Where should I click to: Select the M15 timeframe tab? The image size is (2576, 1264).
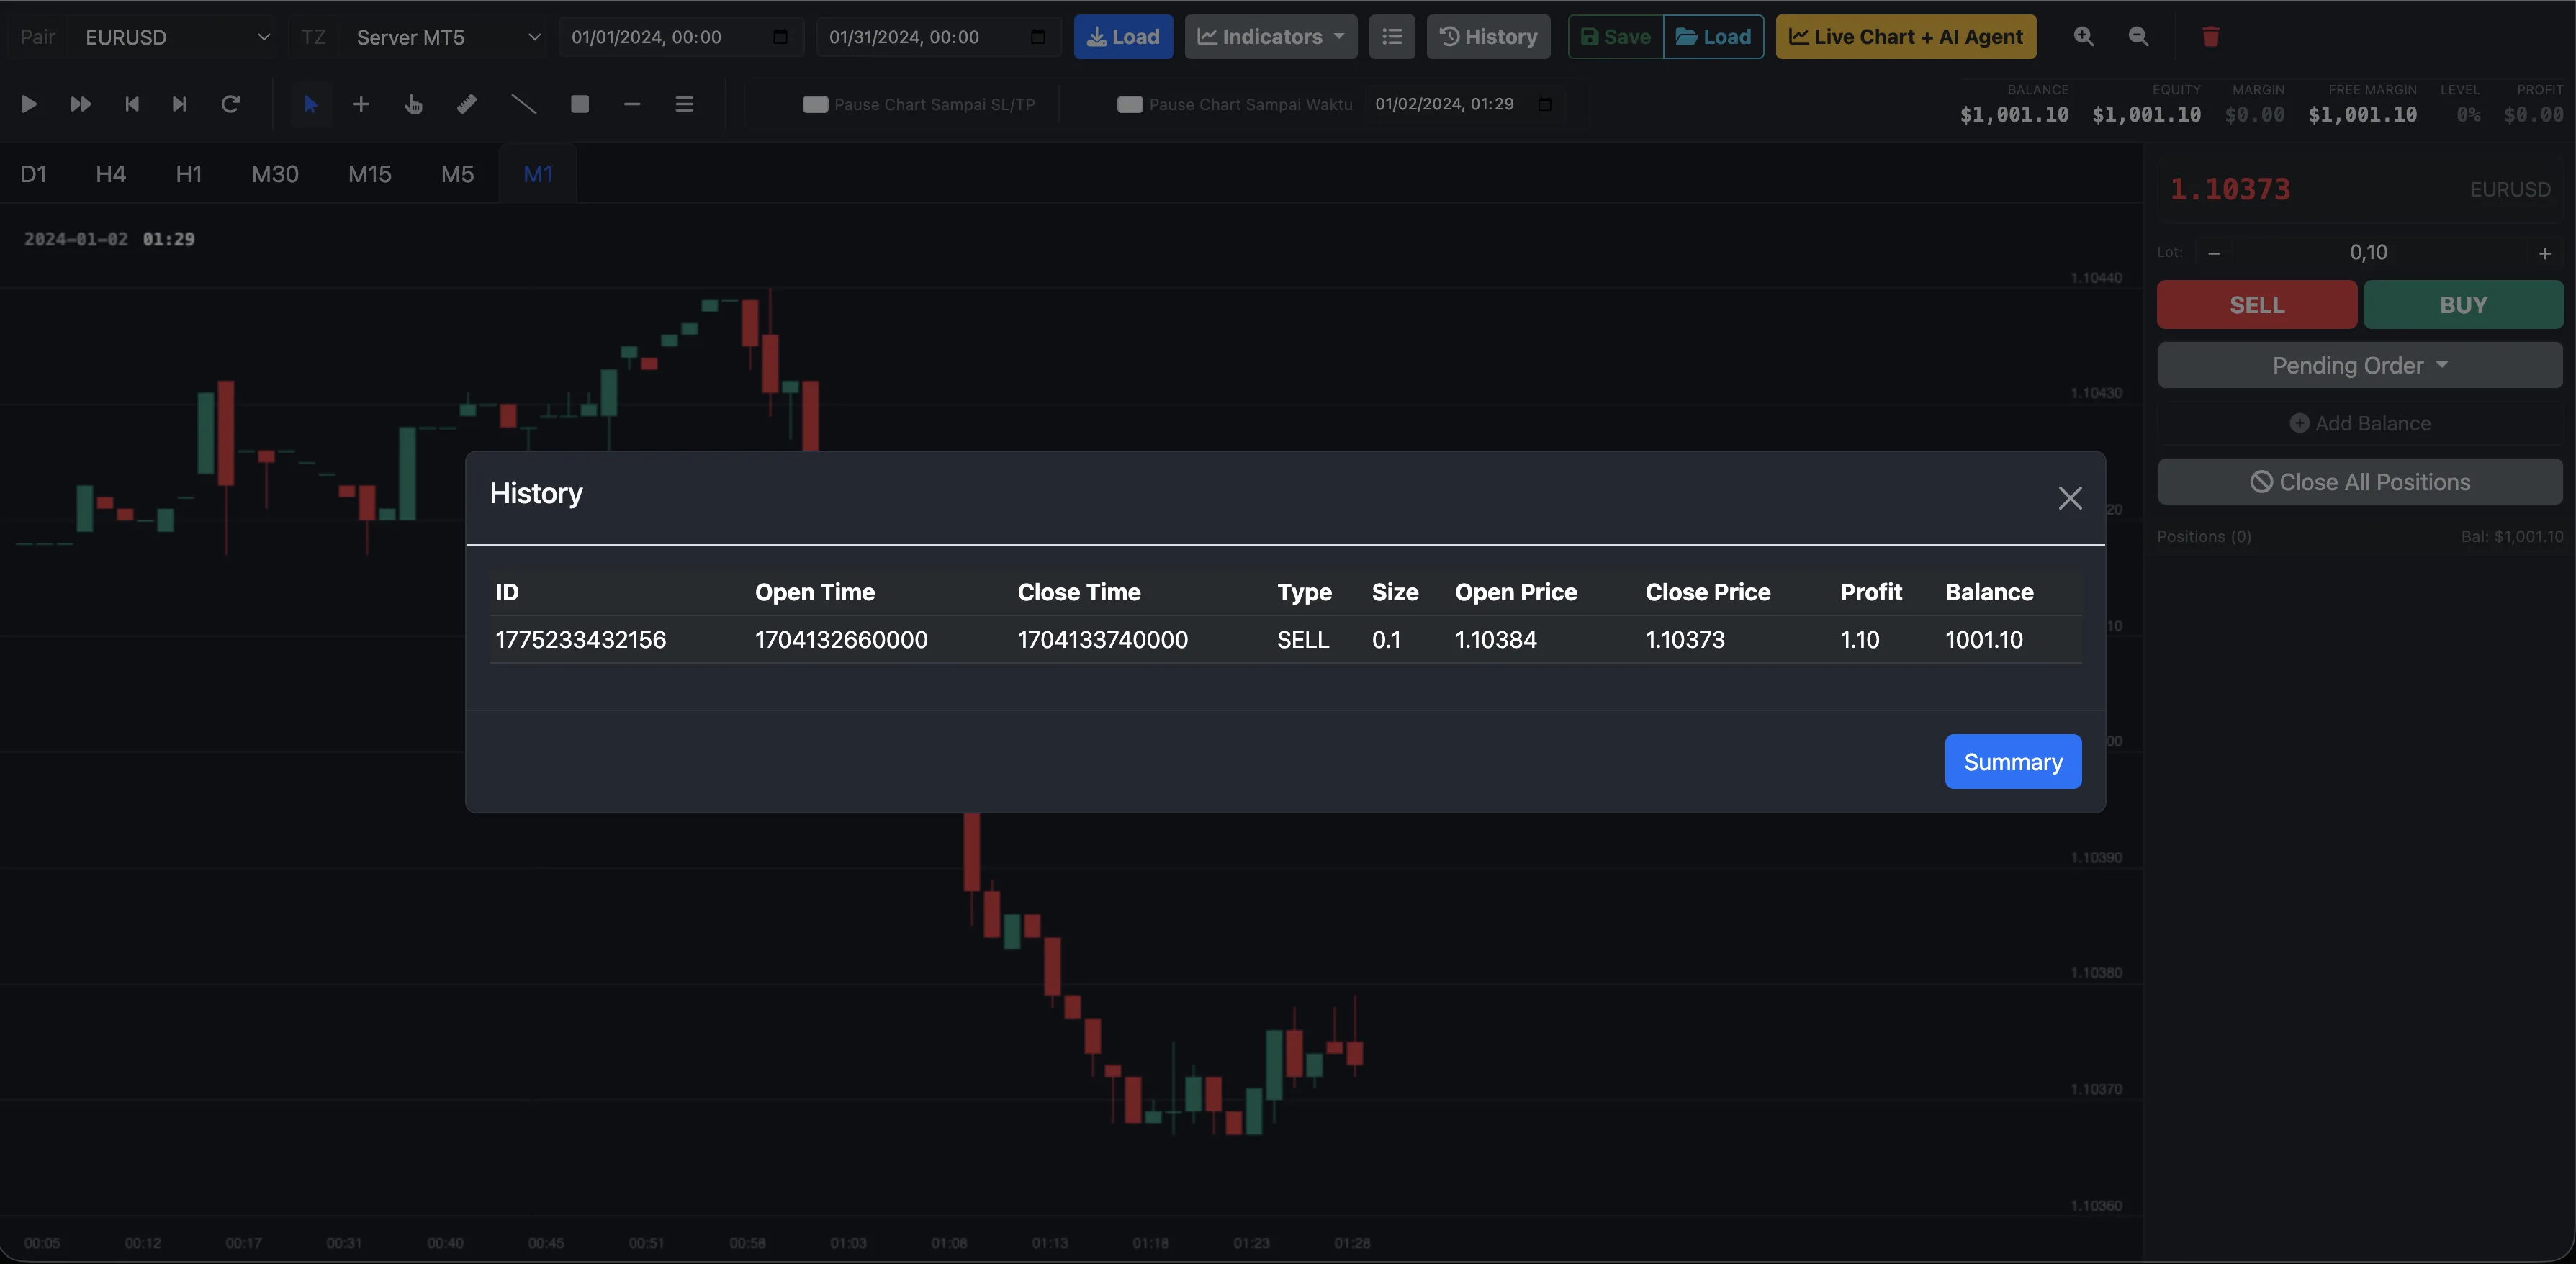[x=369, y=173]
